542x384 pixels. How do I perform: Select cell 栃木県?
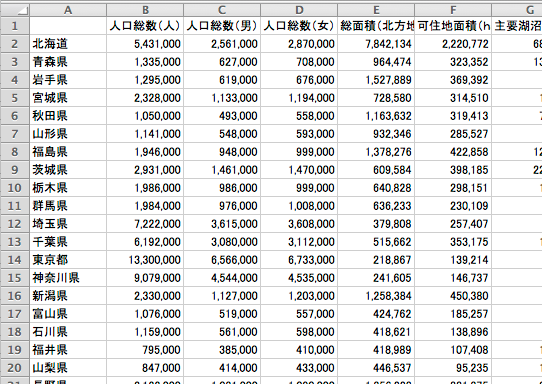(68, 188)
